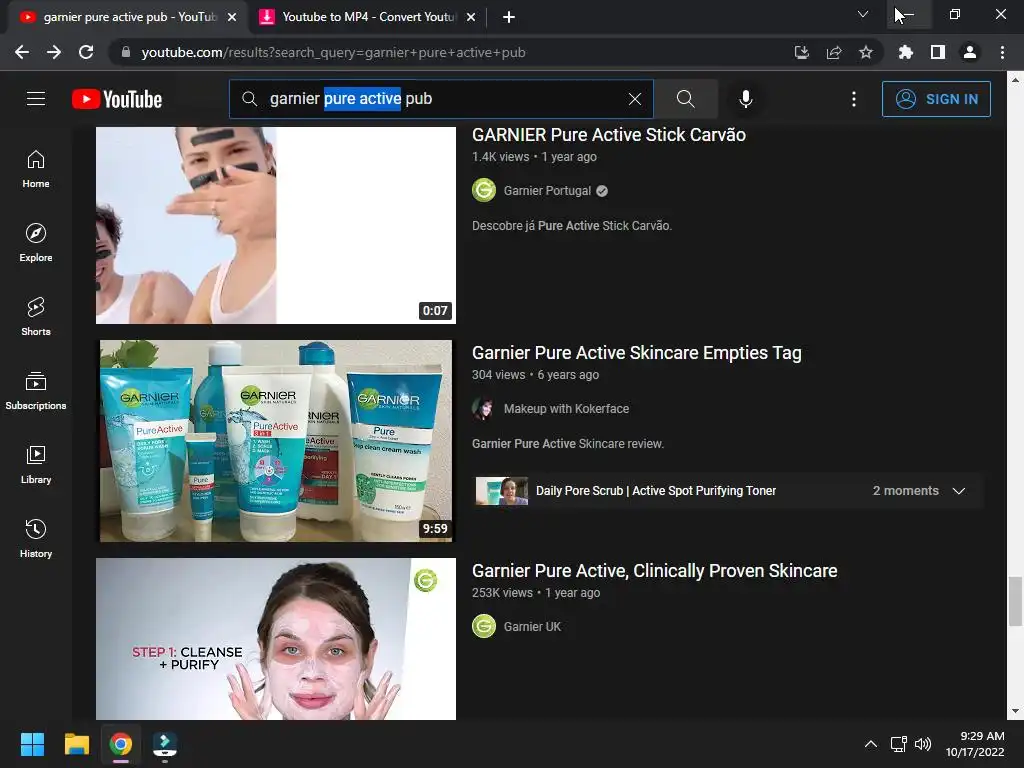1024x768 pixels.
Task: Open GARNIER Pure Active Stick Carvão video title
Action: click(x=609, y=135)
